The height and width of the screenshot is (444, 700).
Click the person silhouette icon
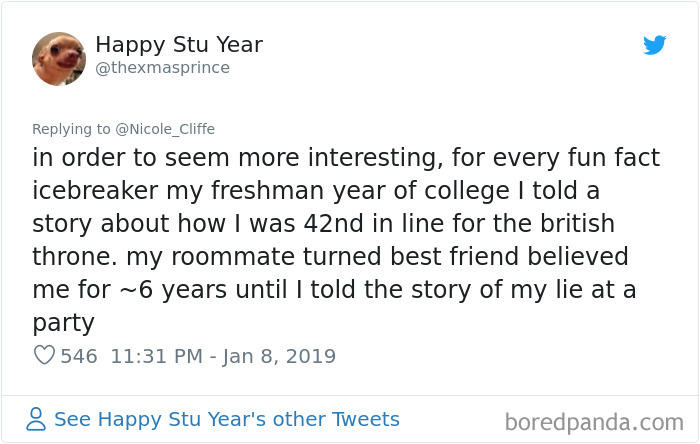pyautogui.click(x=37, y=420)
